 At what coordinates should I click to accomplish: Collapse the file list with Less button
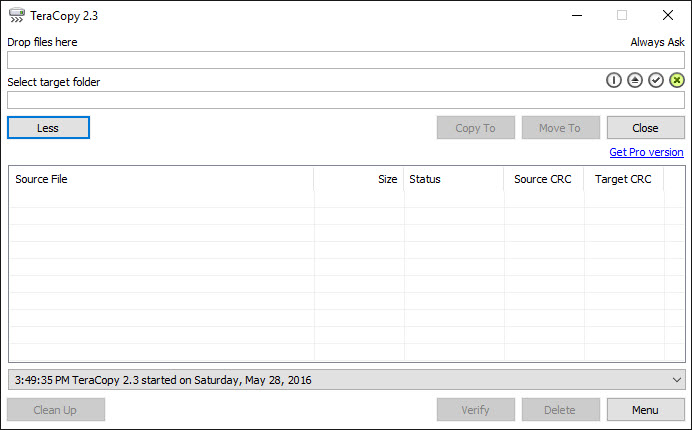(48, 128)
